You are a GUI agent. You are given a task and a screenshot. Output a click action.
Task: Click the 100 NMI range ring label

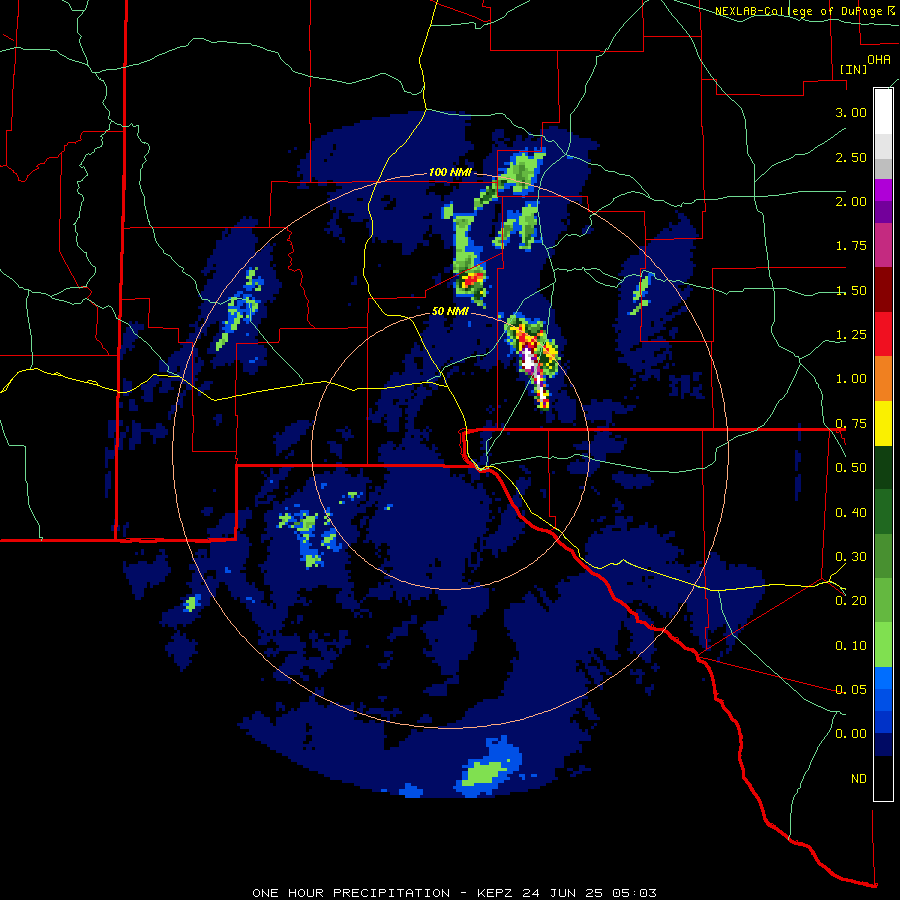(450, 172)
